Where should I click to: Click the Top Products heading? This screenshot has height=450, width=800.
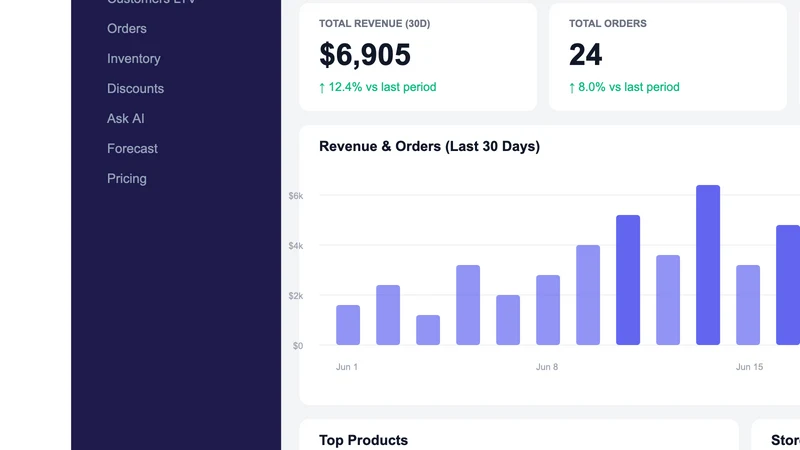(363, 440)
